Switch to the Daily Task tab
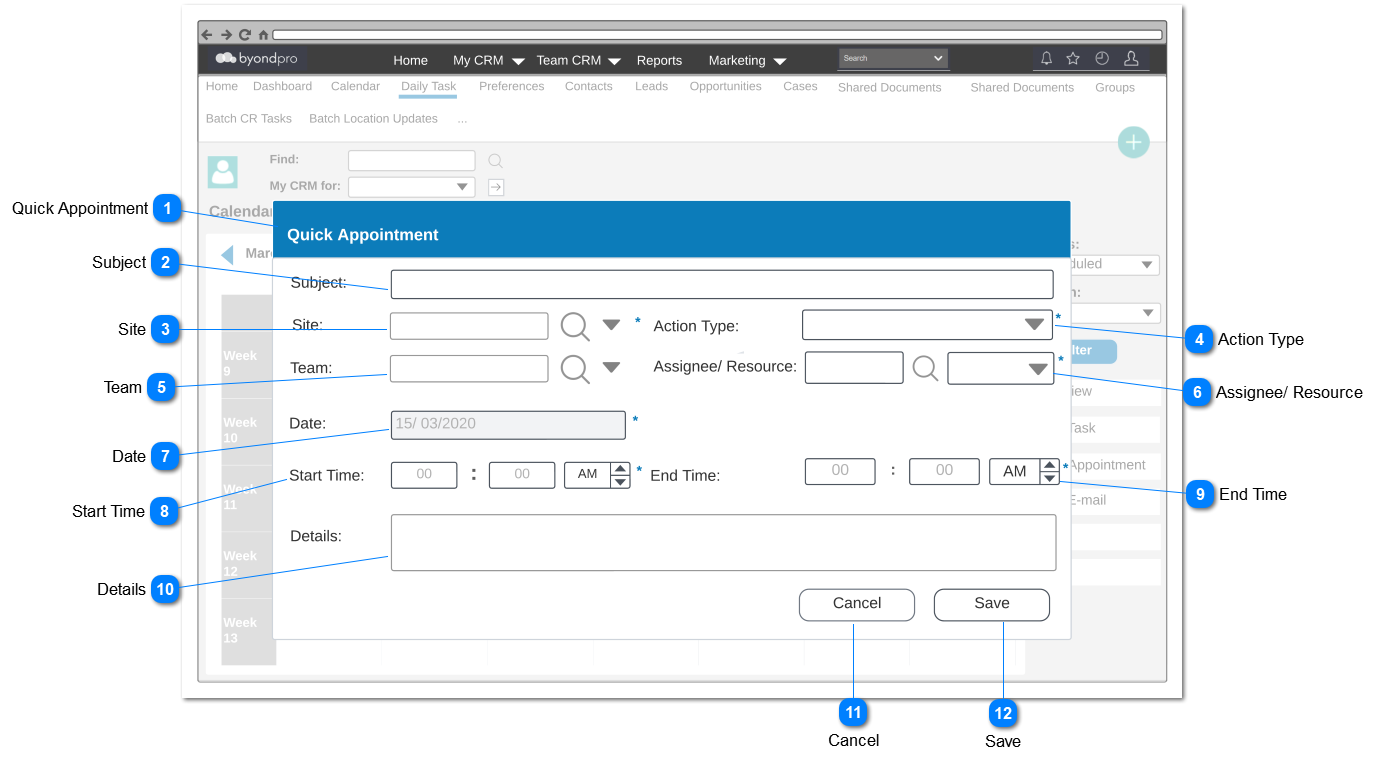Screen dimensions: 1379x767 click(428, 87)
